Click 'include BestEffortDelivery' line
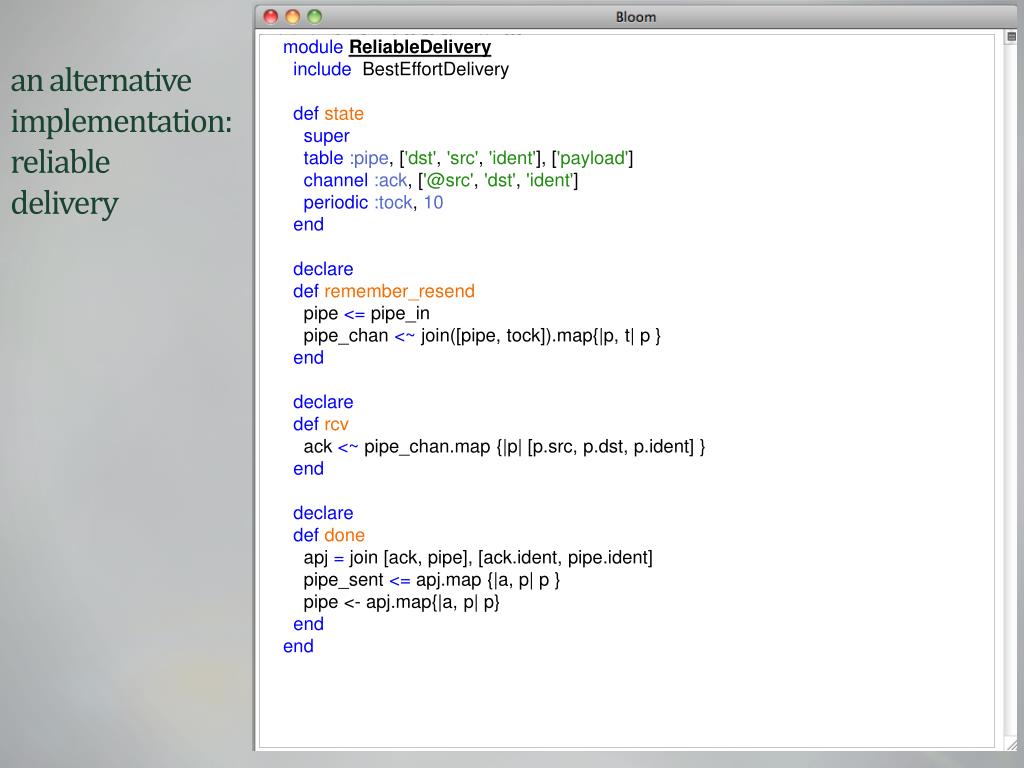This screenshot has width=1024, height=768. pyautogui.click(x=400, y=69)
